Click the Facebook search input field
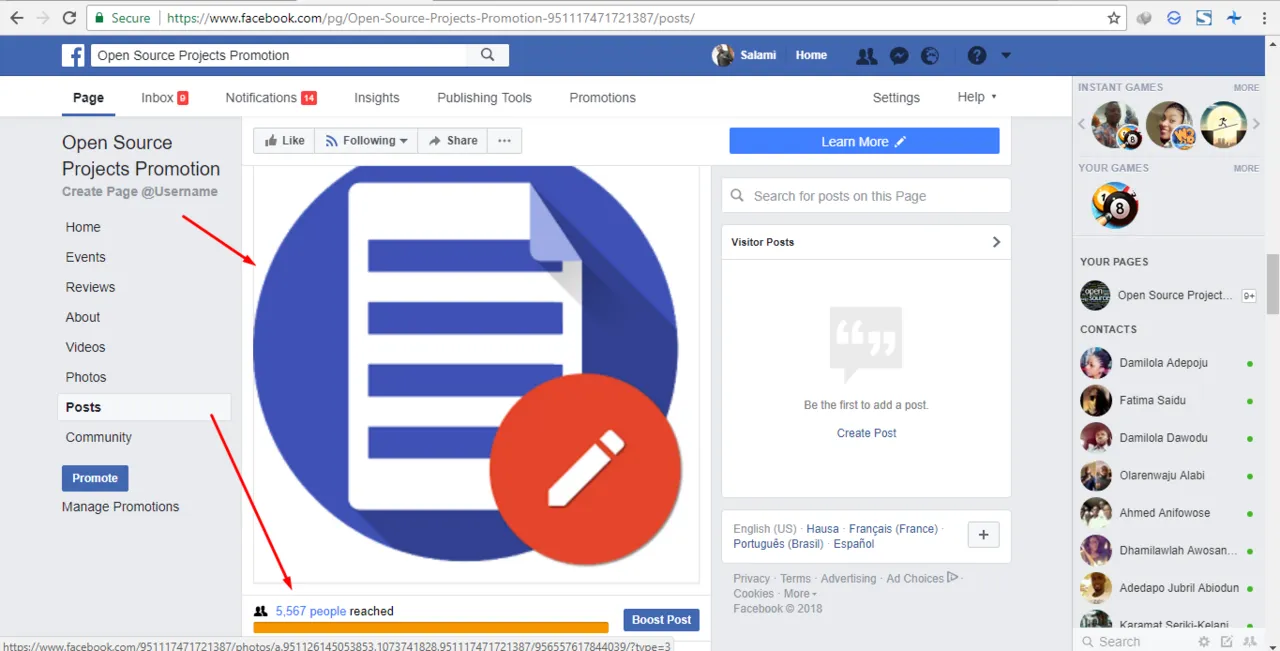Viewport: 1280px width, 651px height. tap(279, 55)
